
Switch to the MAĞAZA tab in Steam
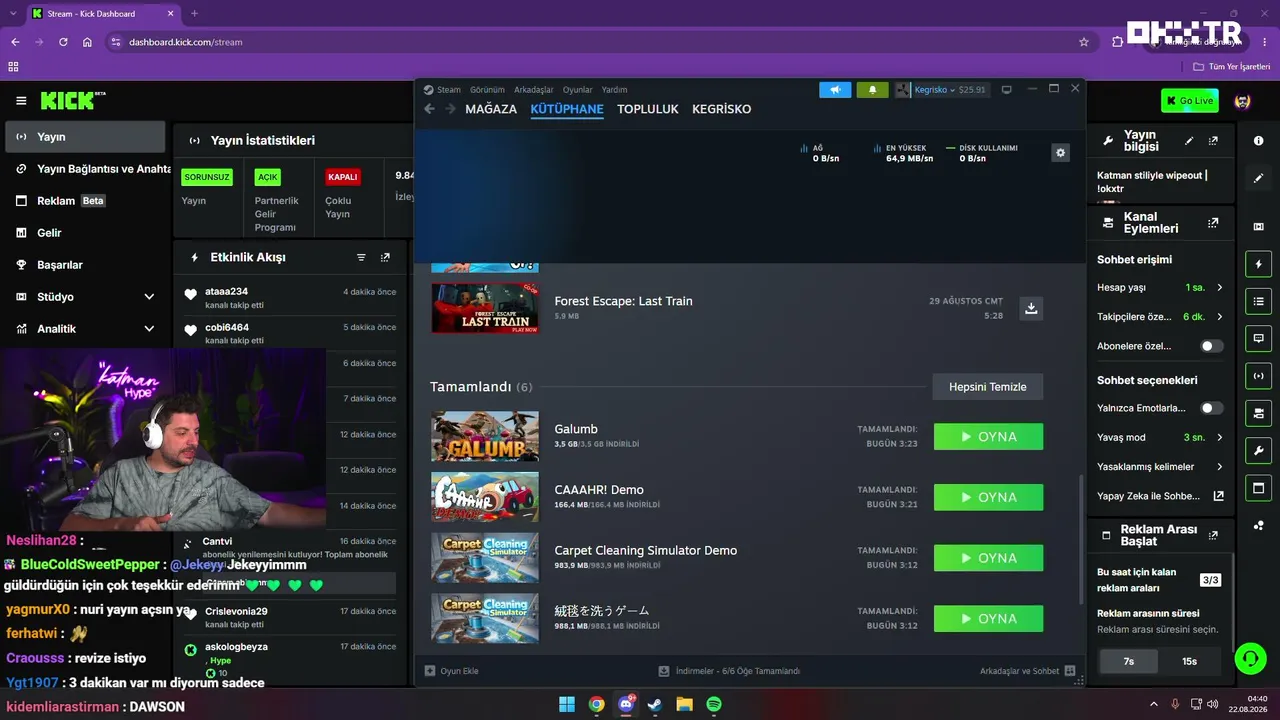pyautogui.click(x=491, y=109)
